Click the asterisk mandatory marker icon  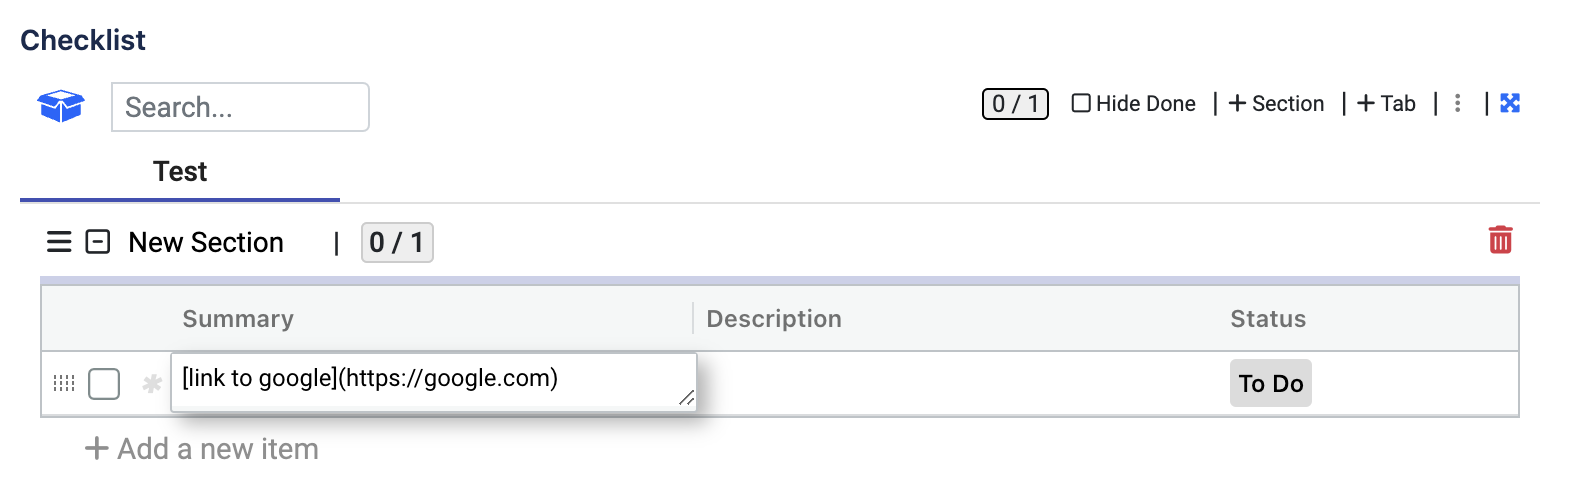[152, 383]
